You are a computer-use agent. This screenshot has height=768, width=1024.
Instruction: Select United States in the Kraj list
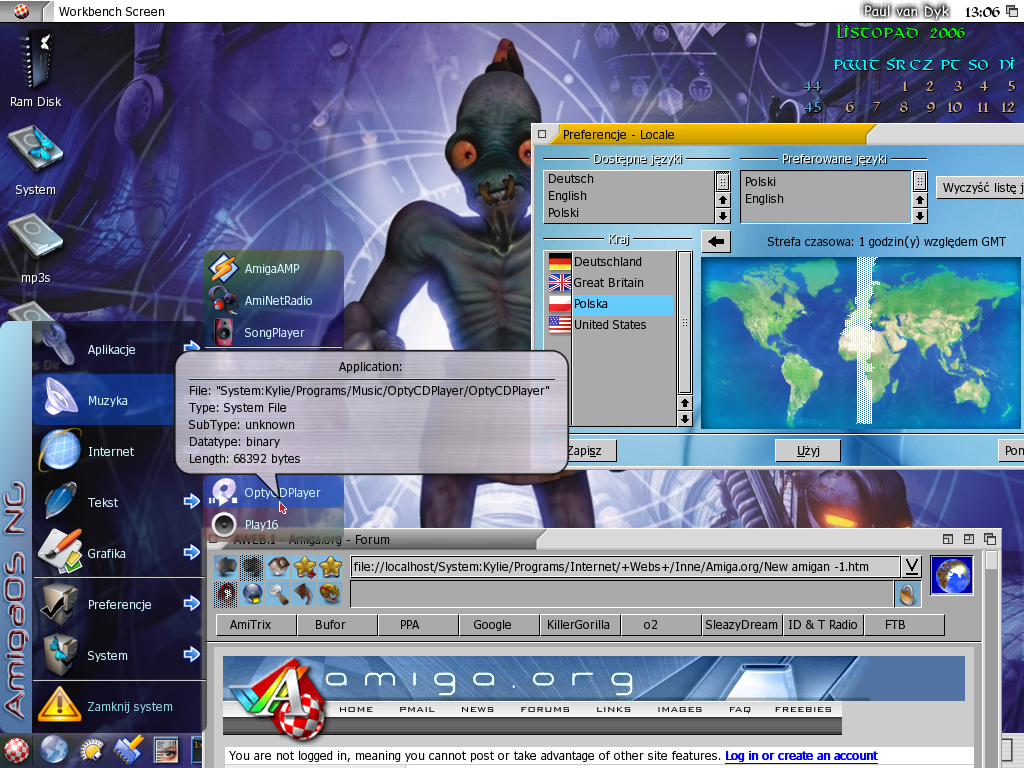(611, 325)
